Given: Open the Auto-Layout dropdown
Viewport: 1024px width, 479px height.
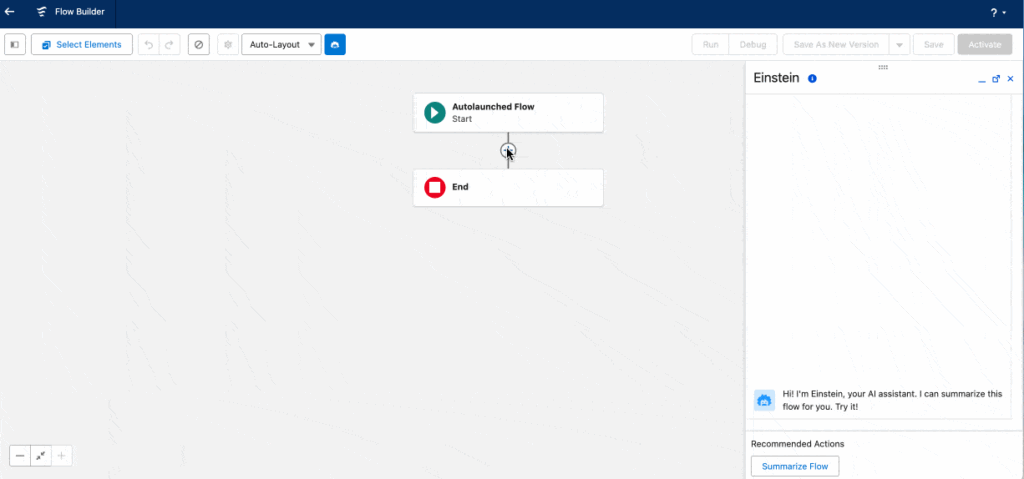Looking at the screenshot, I should pos(281,45).
